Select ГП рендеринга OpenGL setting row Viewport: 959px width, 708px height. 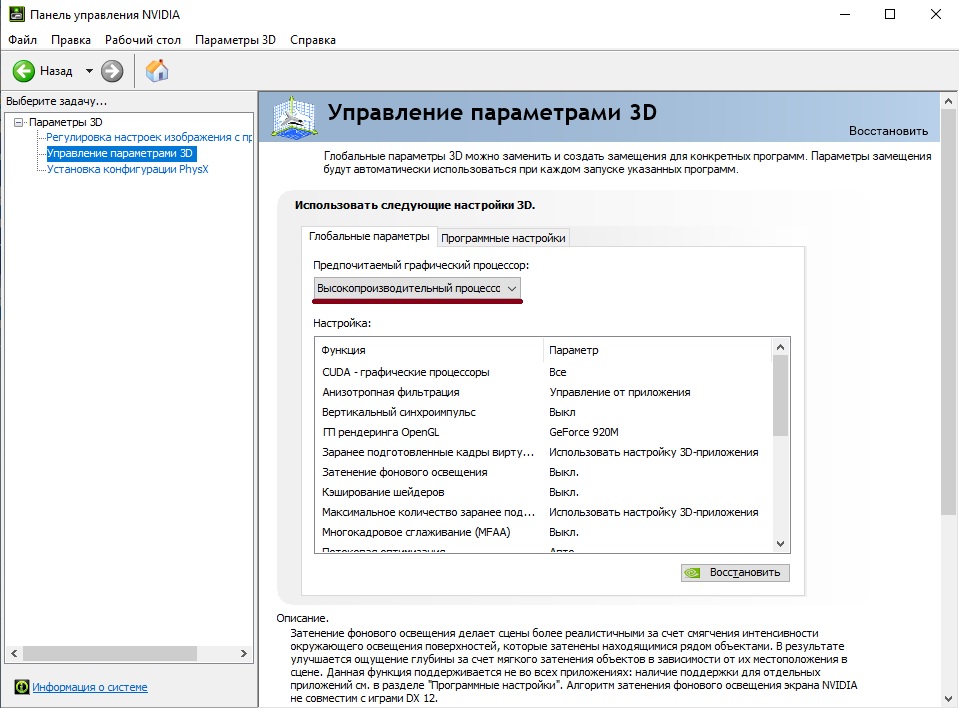point(543,432)
